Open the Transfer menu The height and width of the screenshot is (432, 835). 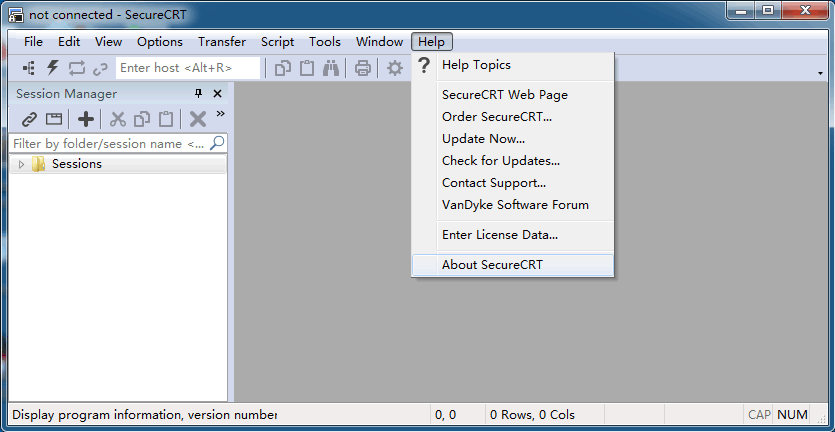pyautogui.click(x=222, y=42)
